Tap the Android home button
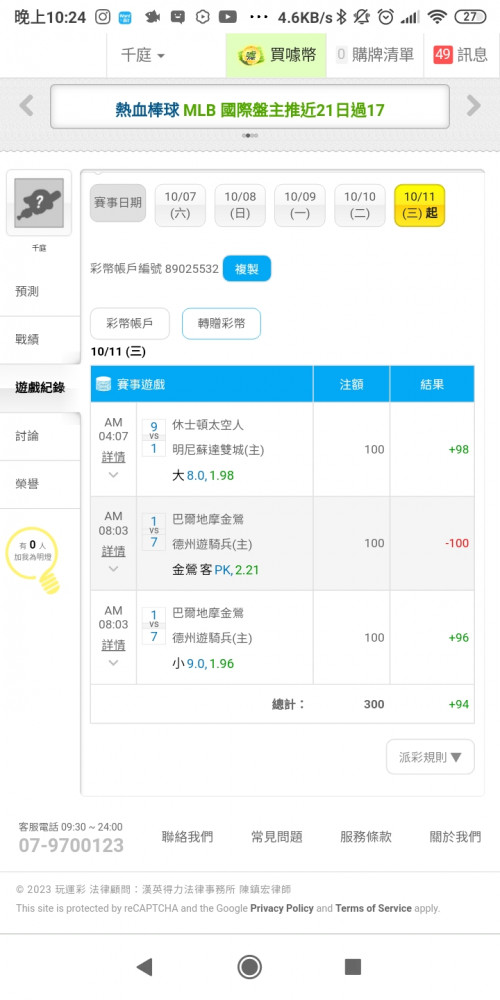This screenshot has height=1000, width=500. point(249,967)
